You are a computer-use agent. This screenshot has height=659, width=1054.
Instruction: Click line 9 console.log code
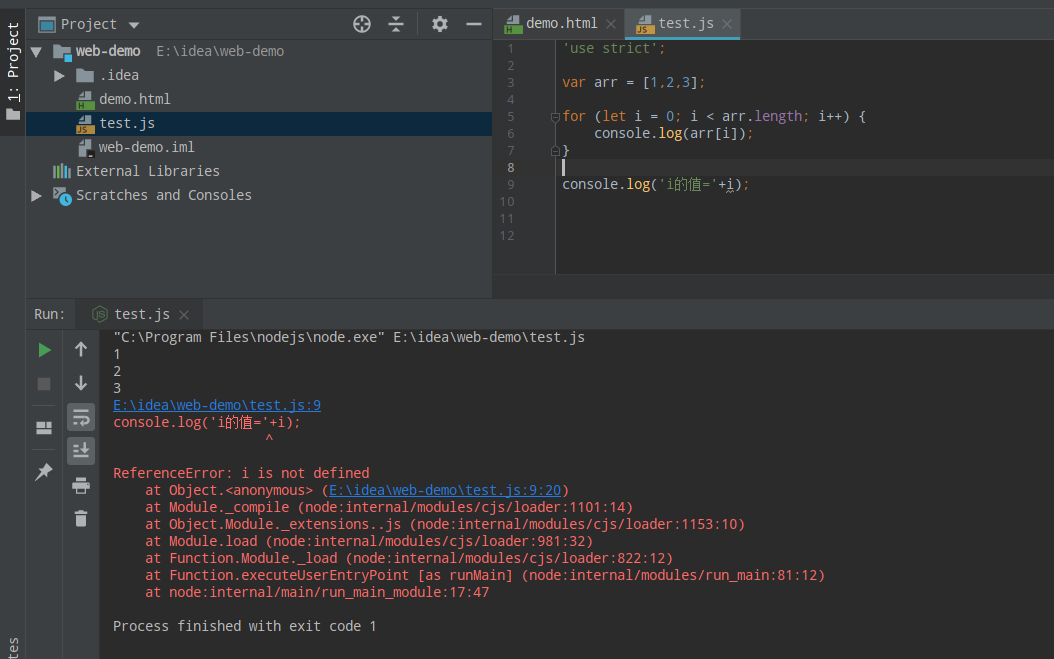point(655,184)
